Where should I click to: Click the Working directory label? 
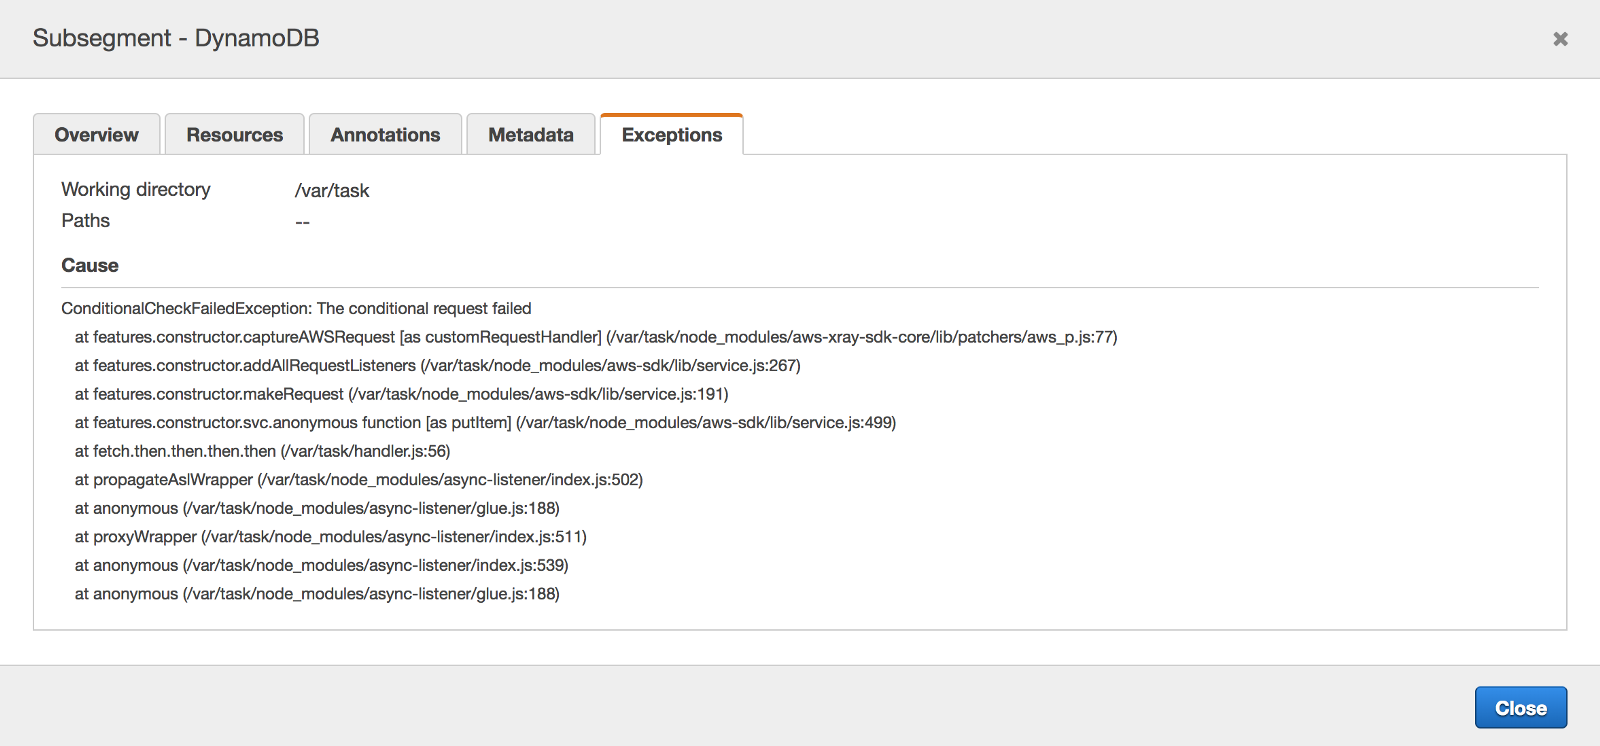click(136, 190)
